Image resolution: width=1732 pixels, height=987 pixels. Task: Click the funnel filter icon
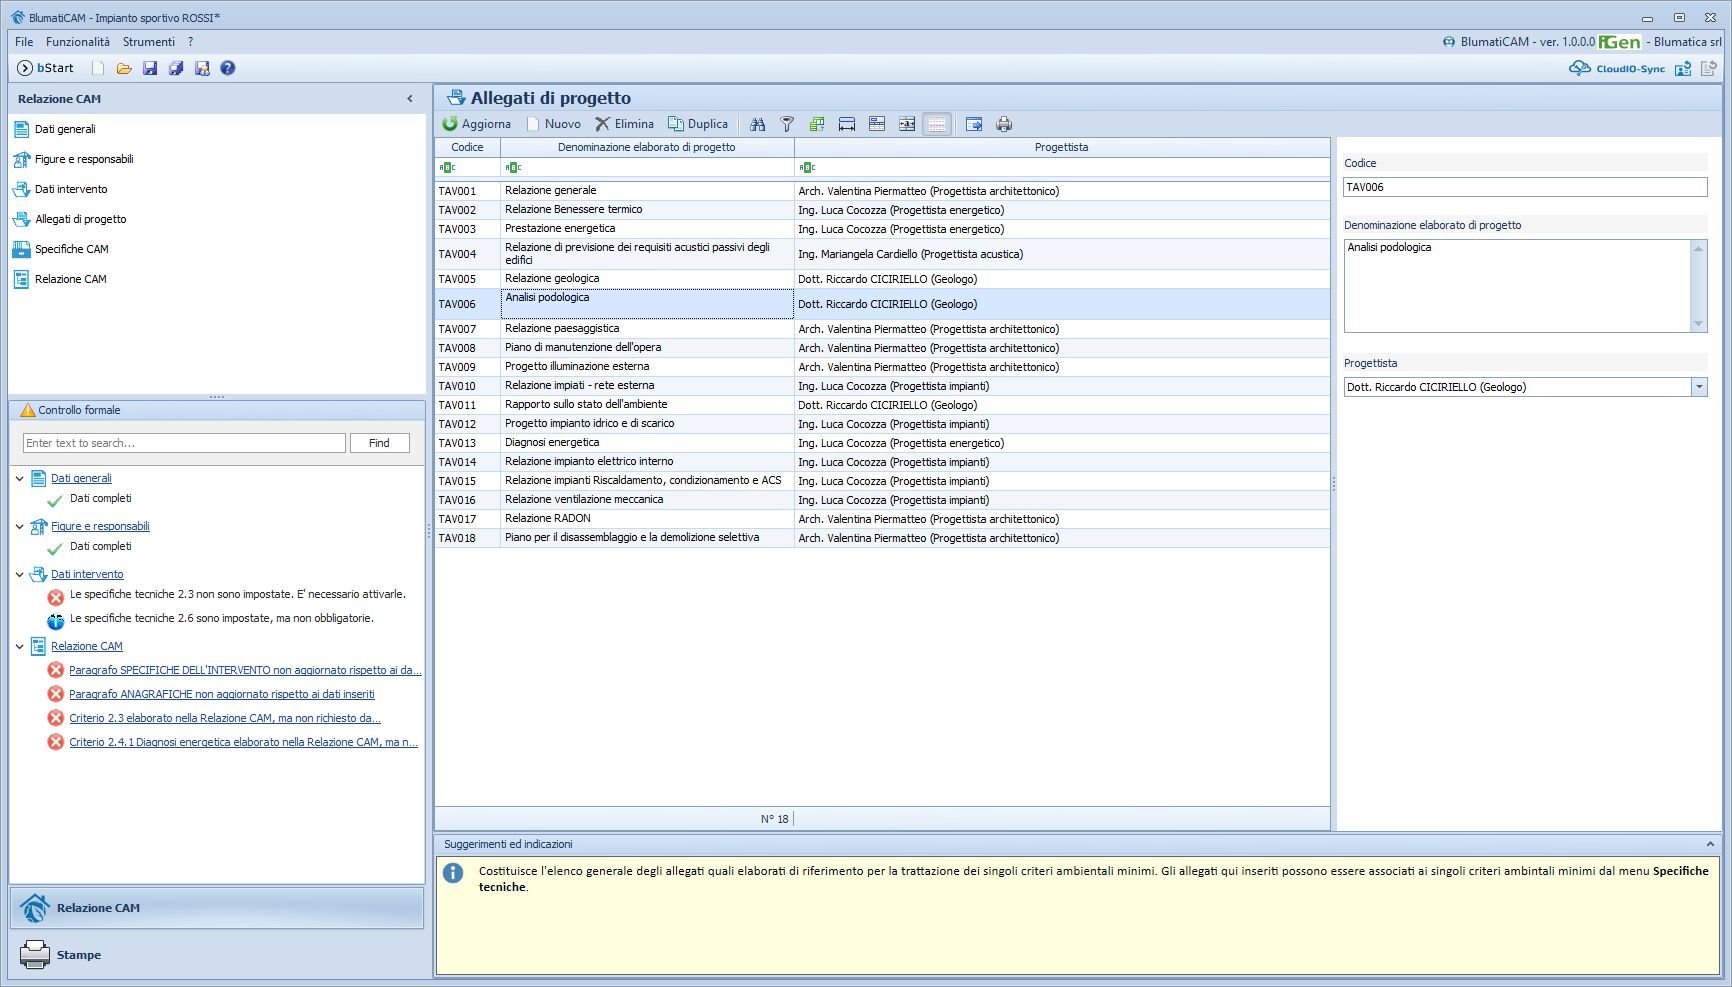click(787, 124)
